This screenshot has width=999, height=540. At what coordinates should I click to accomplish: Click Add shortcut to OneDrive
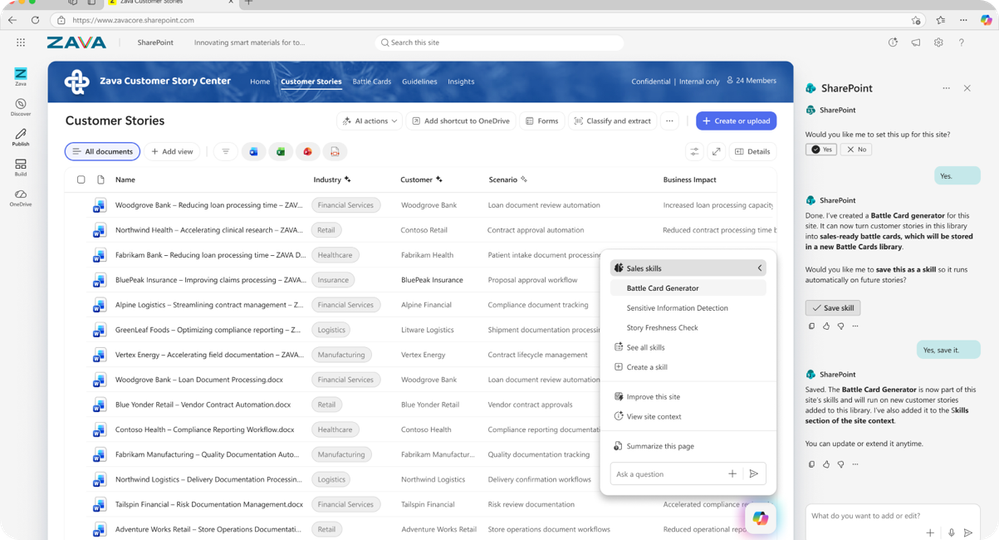coord(461,121)
